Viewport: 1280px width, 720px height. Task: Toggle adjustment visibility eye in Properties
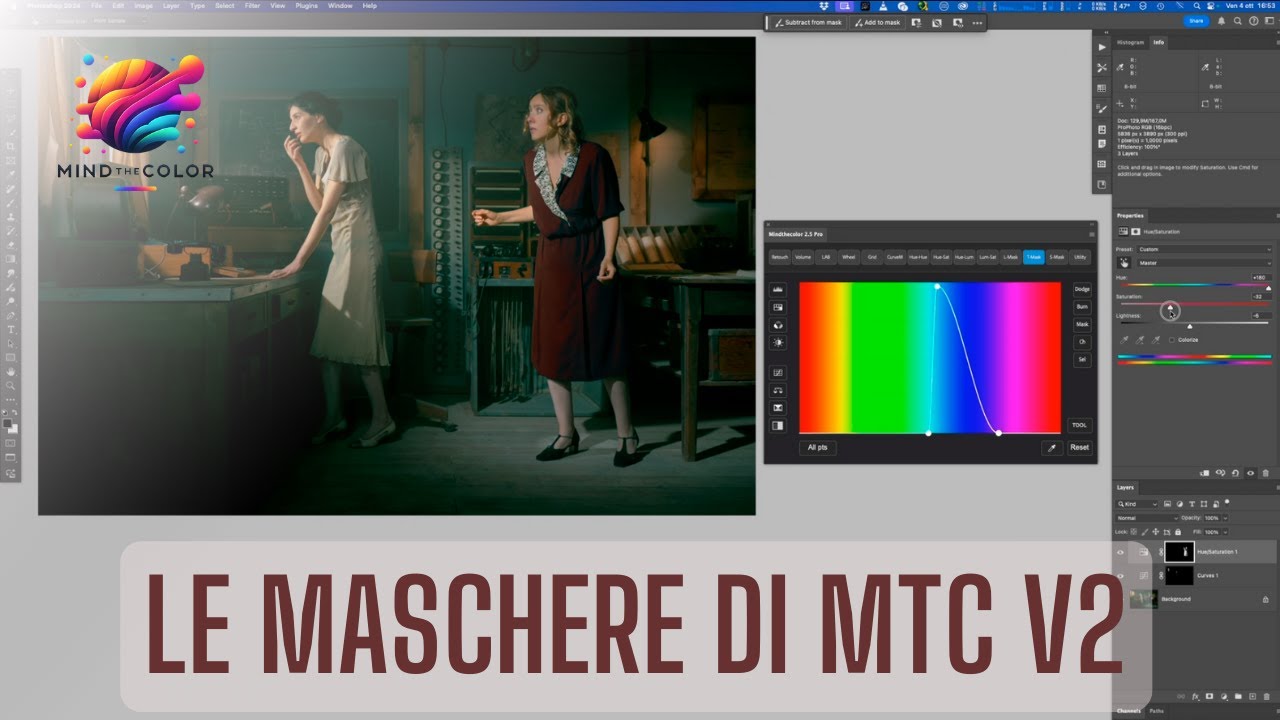1250,473
